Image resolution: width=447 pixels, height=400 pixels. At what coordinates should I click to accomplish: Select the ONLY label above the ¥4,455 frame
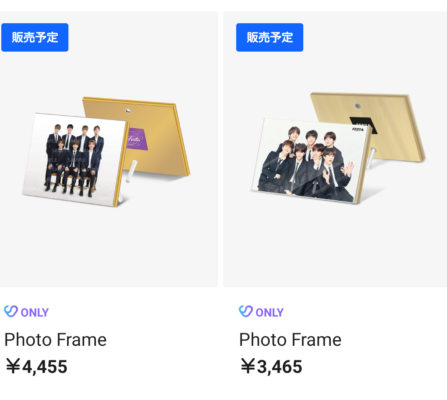tap(35, 312)
